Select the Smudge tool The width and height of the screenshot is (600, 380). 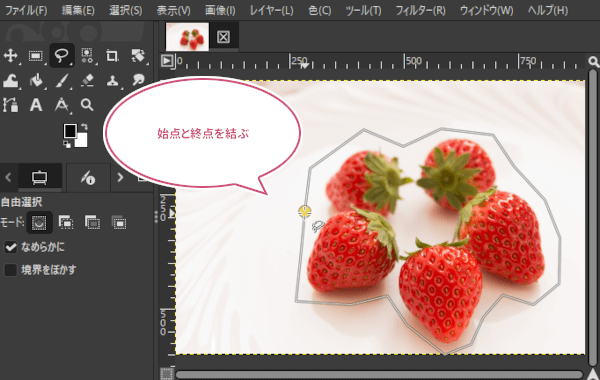(x=138, y=80)
